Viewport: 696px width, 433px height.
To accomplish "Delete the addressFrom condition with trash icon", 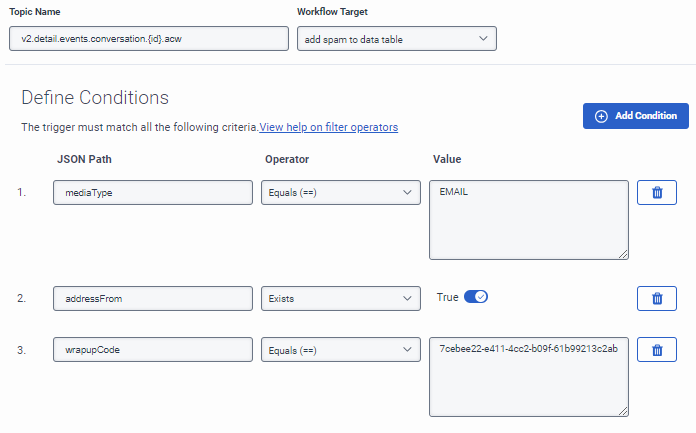I will pyautogui.click(x=657, y=298).
